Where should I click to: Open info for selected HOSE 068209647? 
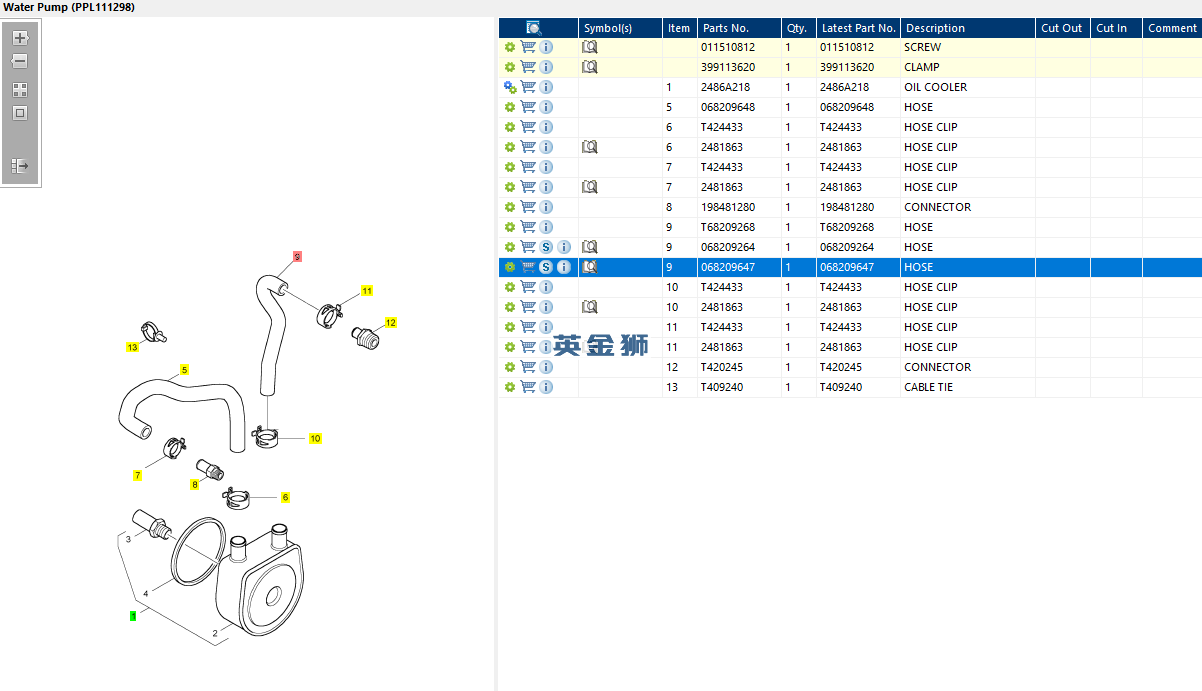click(x=564, y=267)
